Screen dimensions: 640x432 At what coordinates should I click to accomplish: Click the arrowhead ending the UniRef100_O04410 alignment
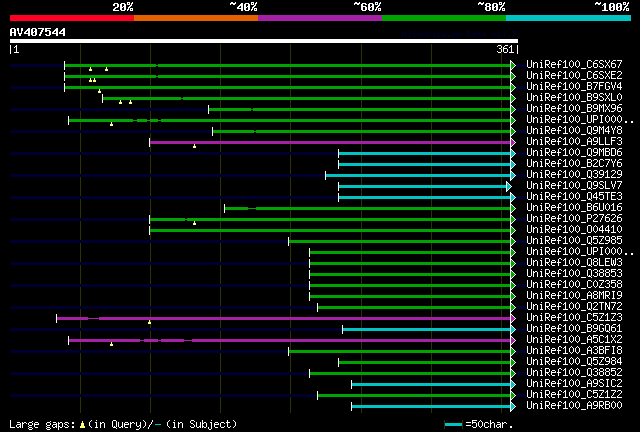tap(513, 231)
